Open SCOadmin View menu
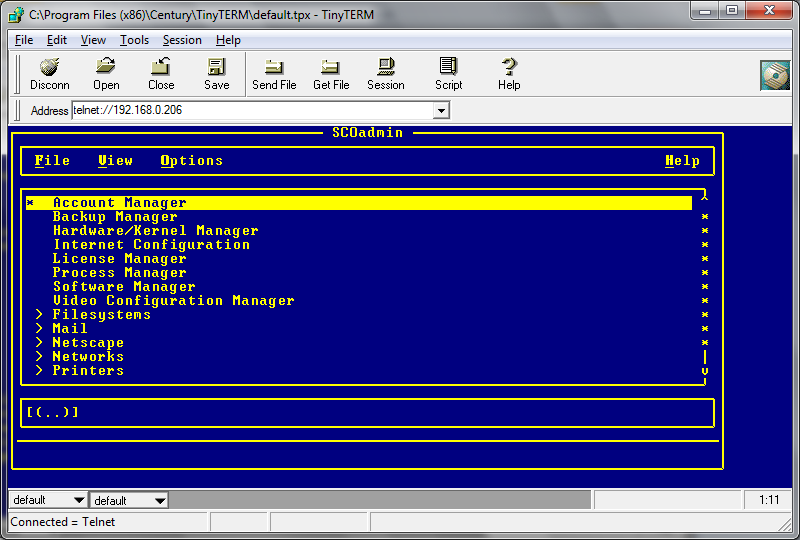The image size is (800, 540). coord(115,161)
